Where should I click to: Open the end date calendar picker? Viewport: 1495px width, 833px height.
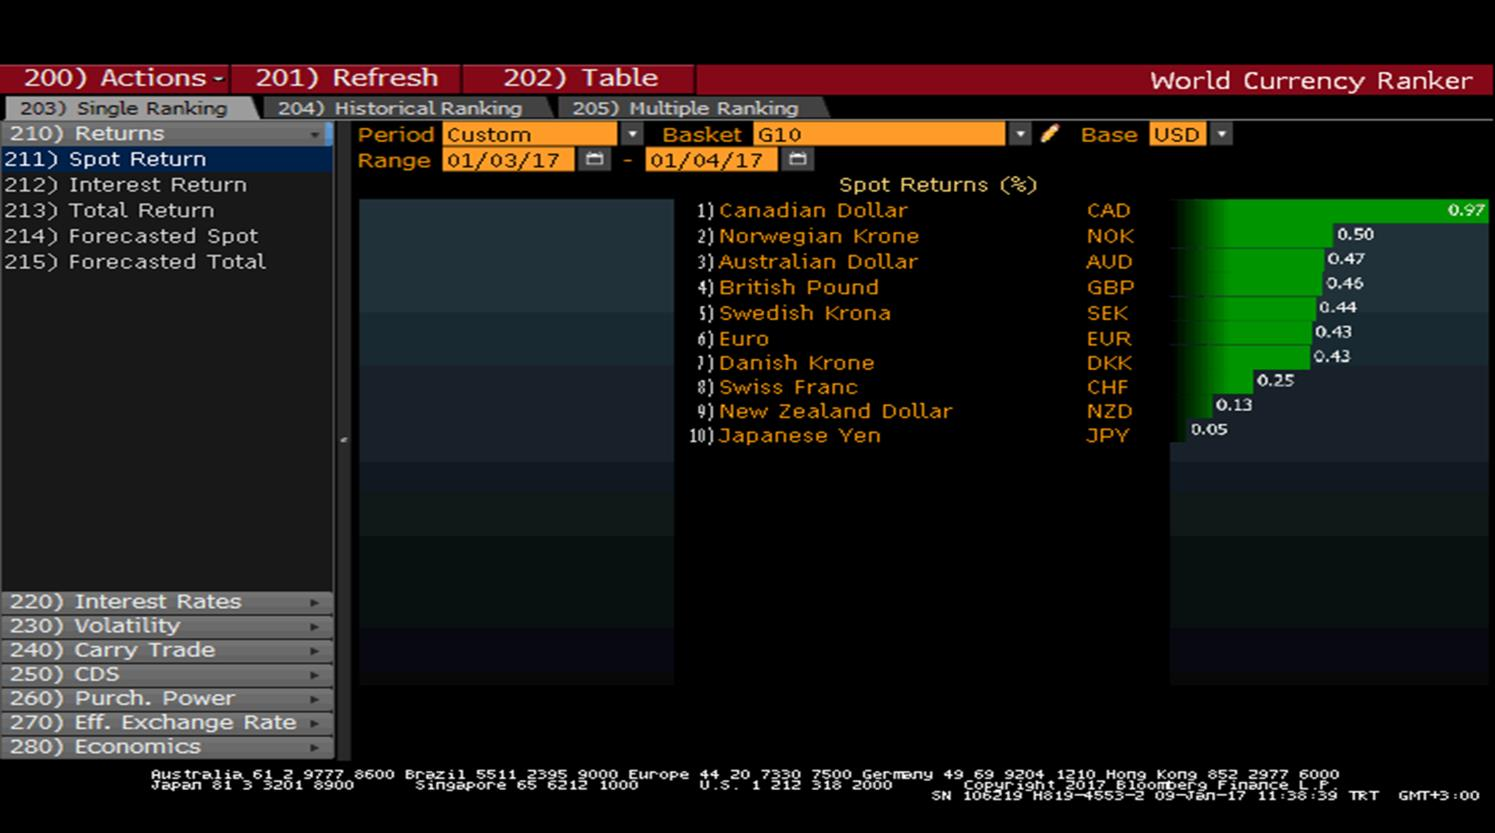[x=797, y=159]
